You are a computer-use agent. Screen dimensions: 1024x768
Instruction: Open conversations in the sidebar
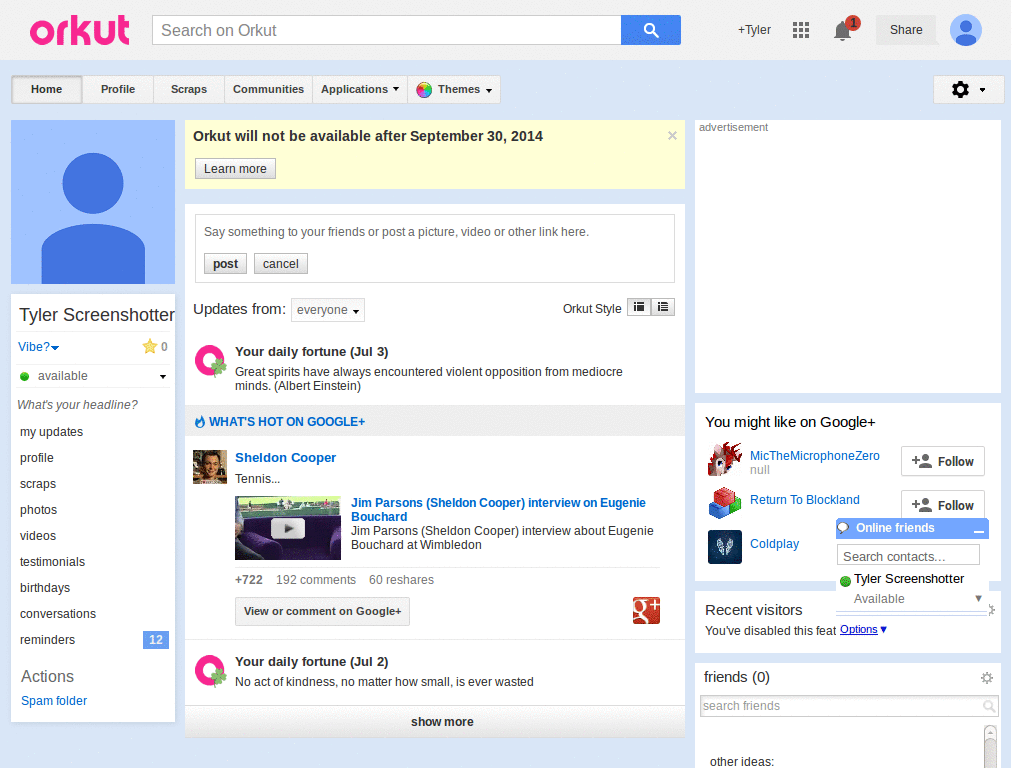click(58, 614)
